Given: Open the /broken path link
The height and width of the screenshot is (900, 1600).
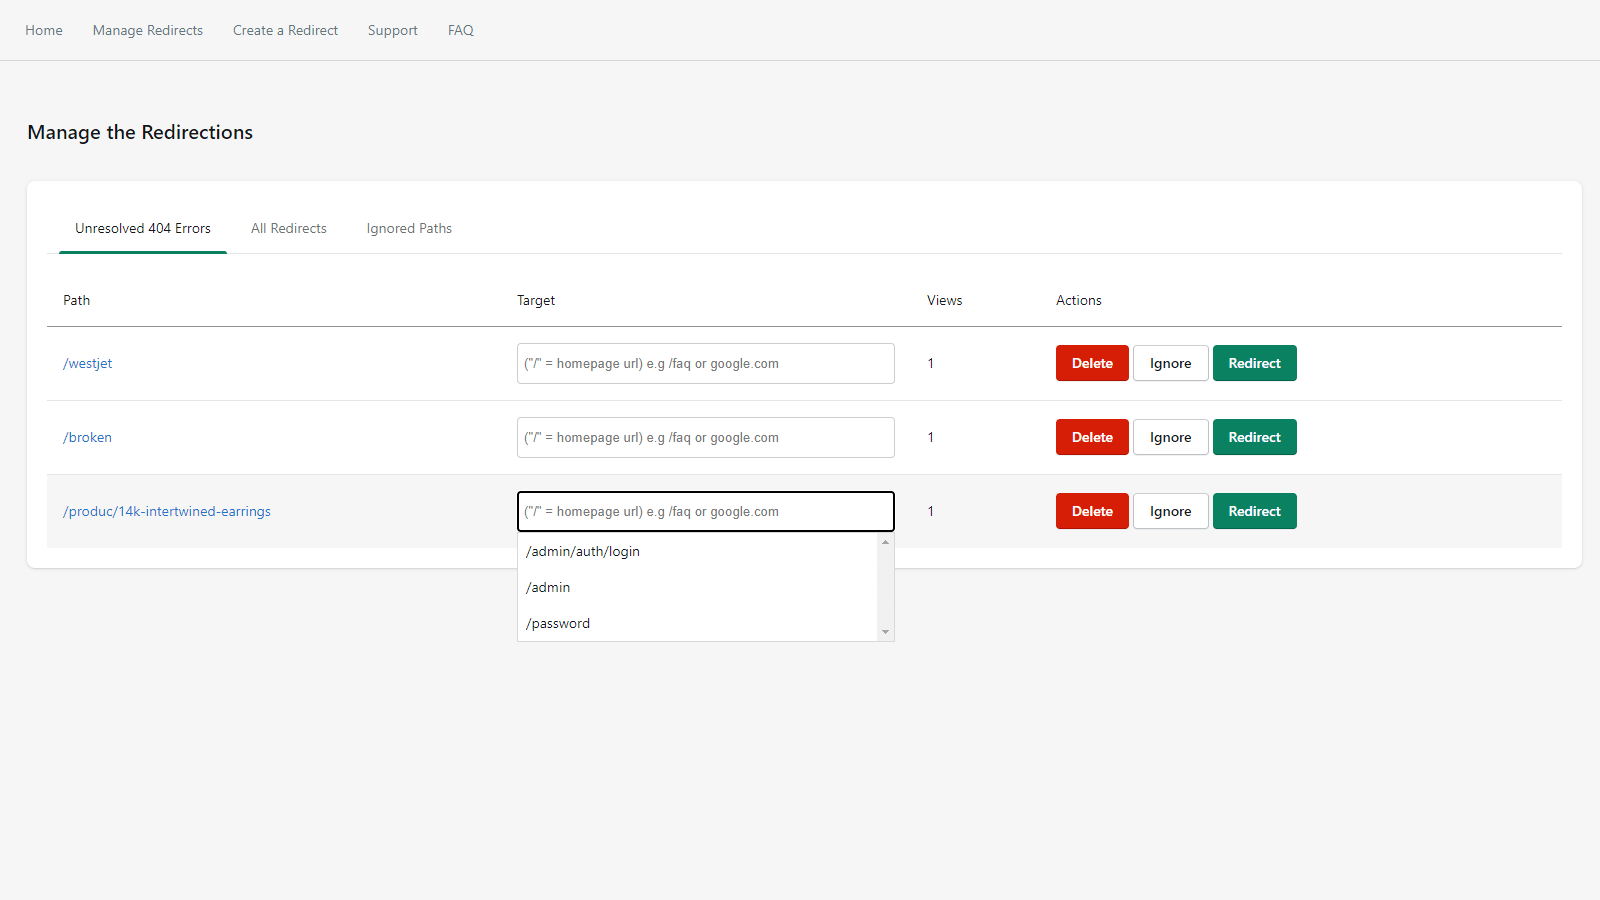Looking at the screenshot, I should coord(88,437).
